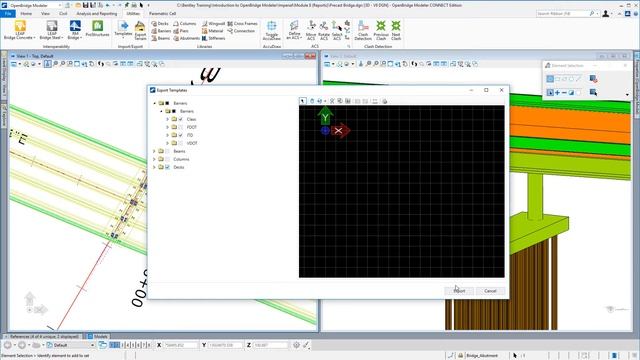Image resolution: width=640 pixels, height=360 pixels.
Task: Open LEAP Bridge Steel tool
Action: tap(51, 30)
